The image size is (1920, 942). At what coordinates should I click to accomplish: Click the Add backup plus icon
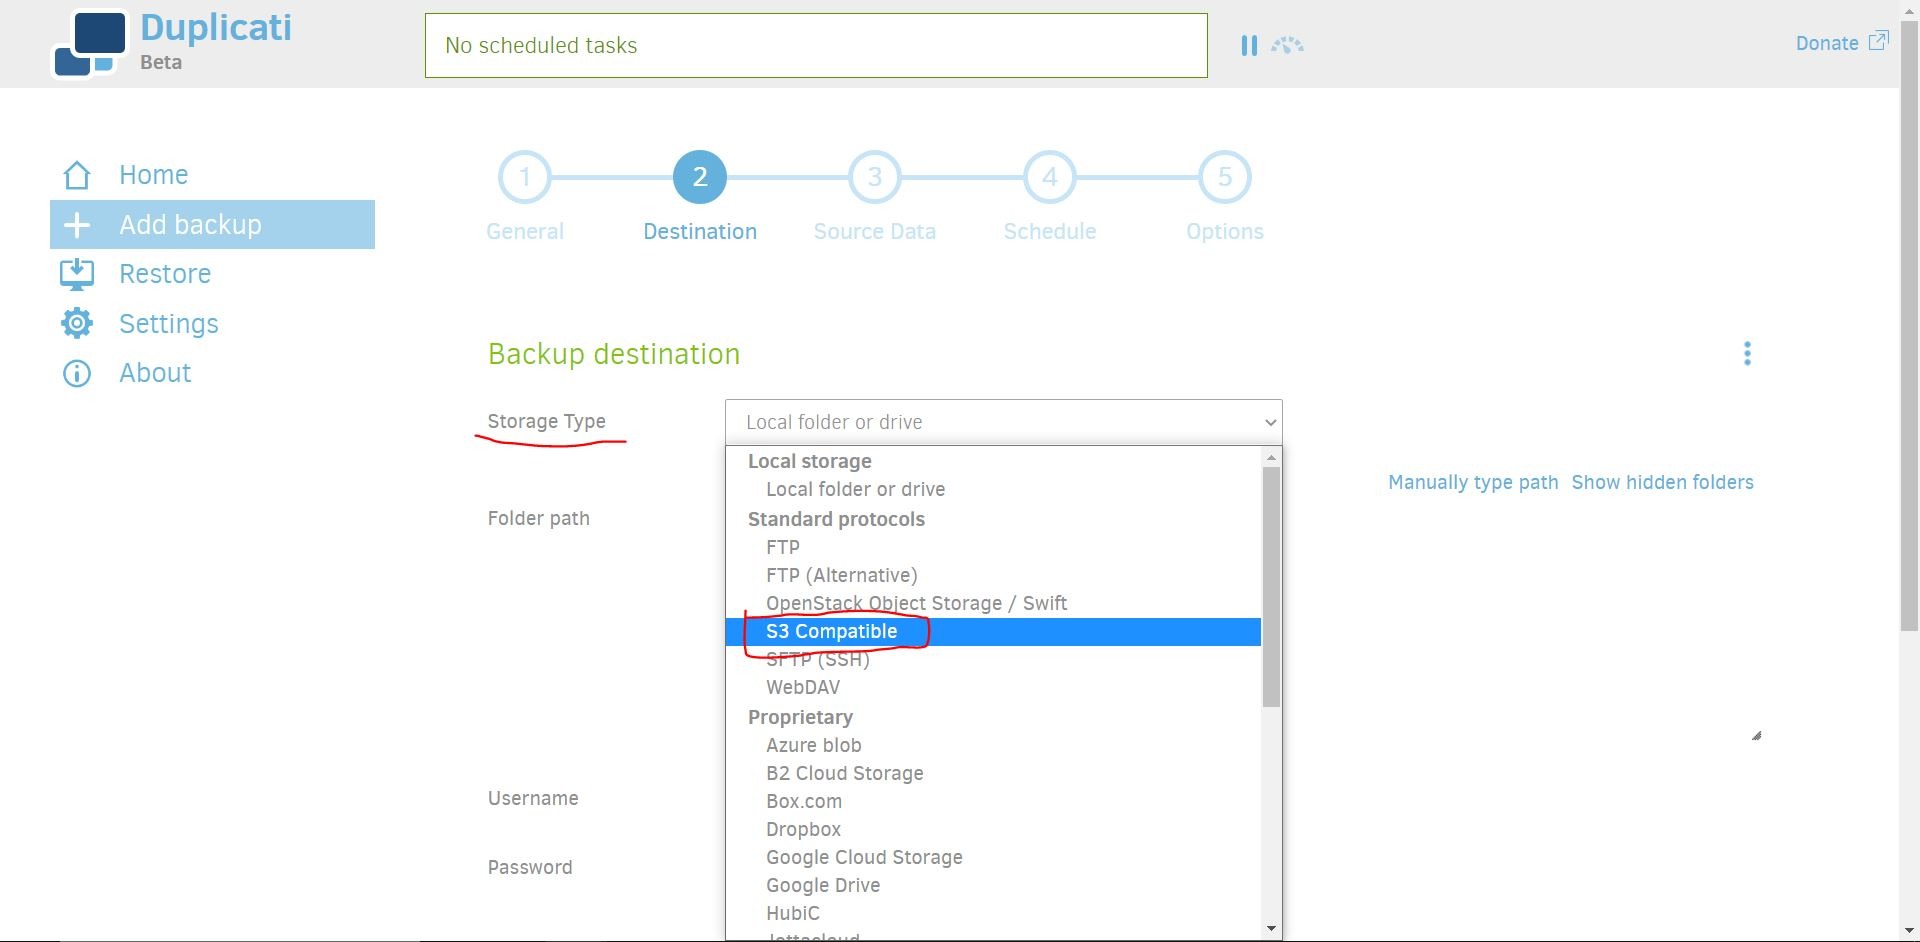click(77, 225)
